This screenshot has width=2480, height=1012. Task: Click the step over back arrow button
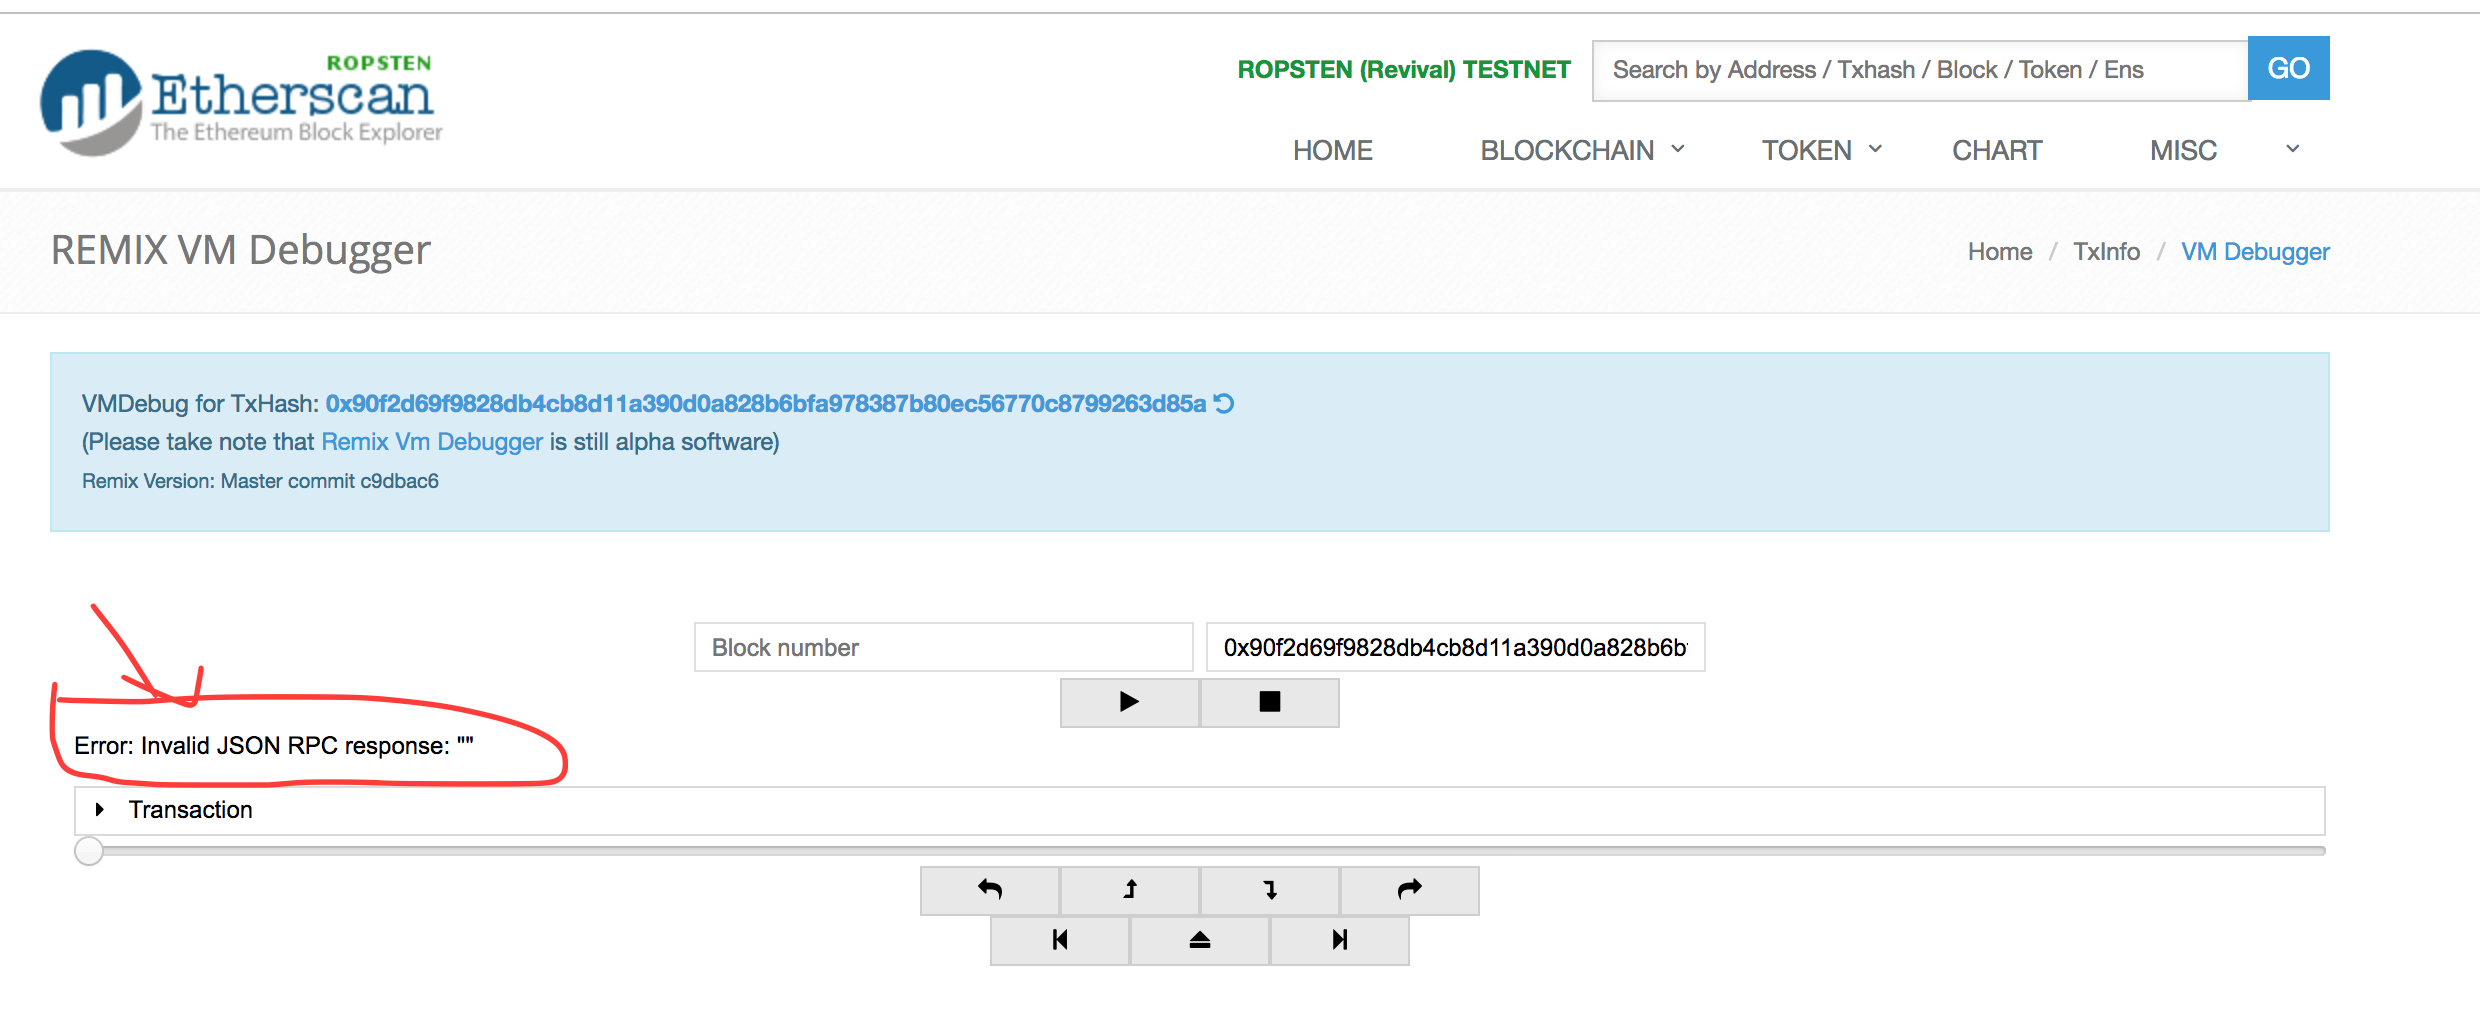[990, 890]
